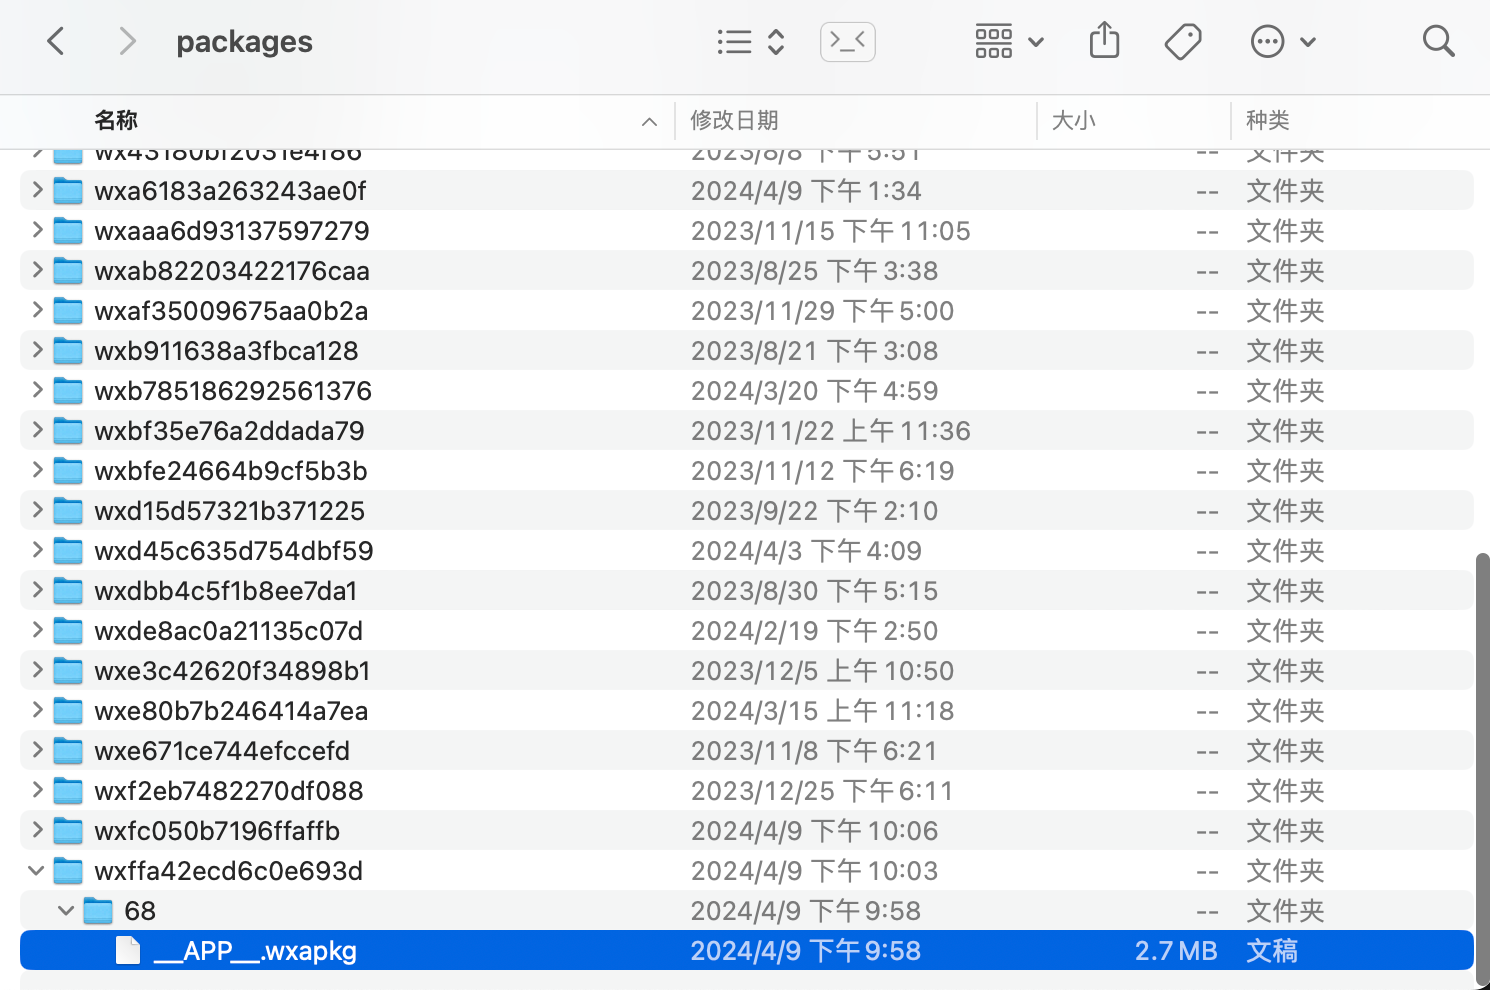
Task: Expand folder wxfc050b7196ffaffb
Action: [x=37, y=830]
